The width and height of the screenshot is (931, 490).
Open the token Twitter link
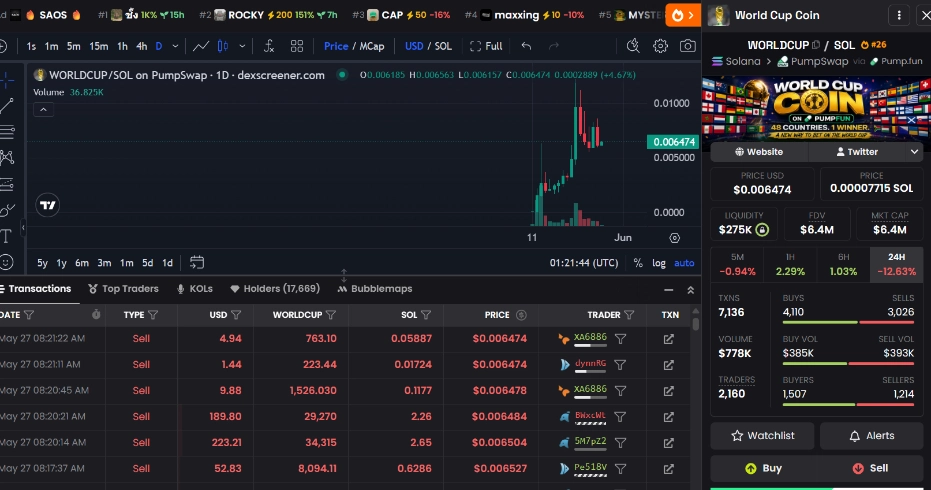(857, 152)
